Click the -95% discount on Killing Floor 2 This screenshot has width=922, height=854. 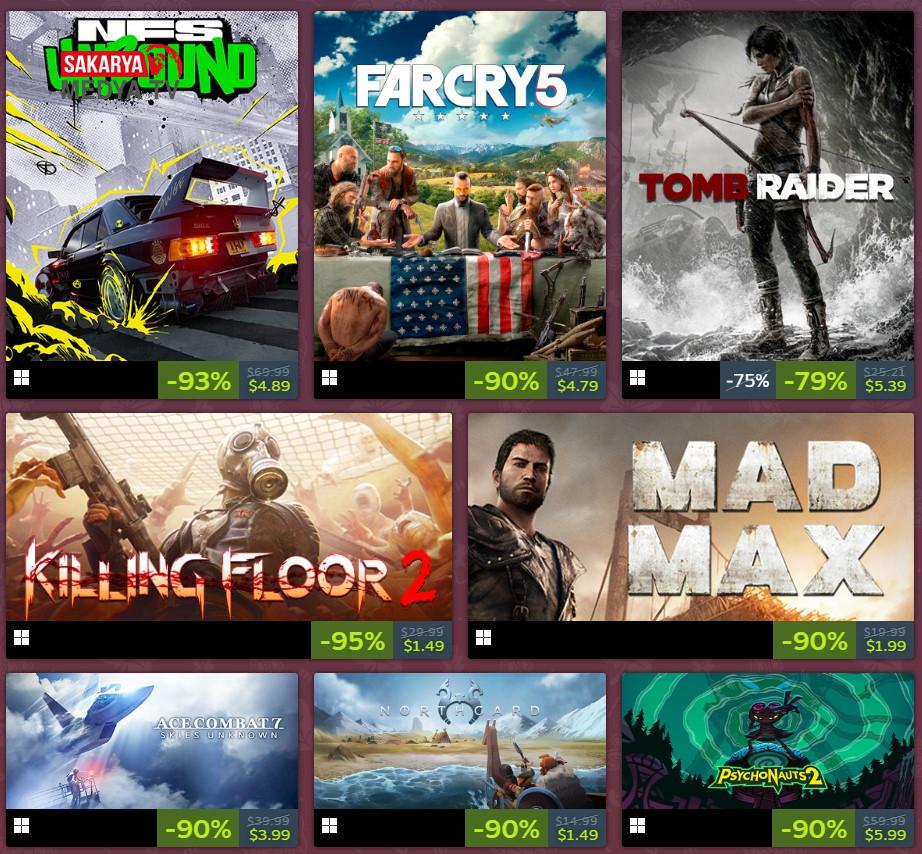pyautogui.click(x=353, y=640)
